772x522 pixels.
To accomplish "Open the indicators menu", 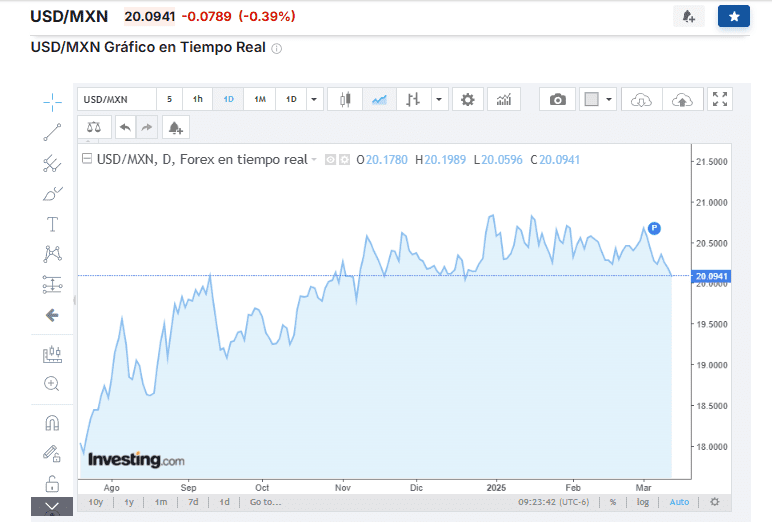I will pos(504,99).
